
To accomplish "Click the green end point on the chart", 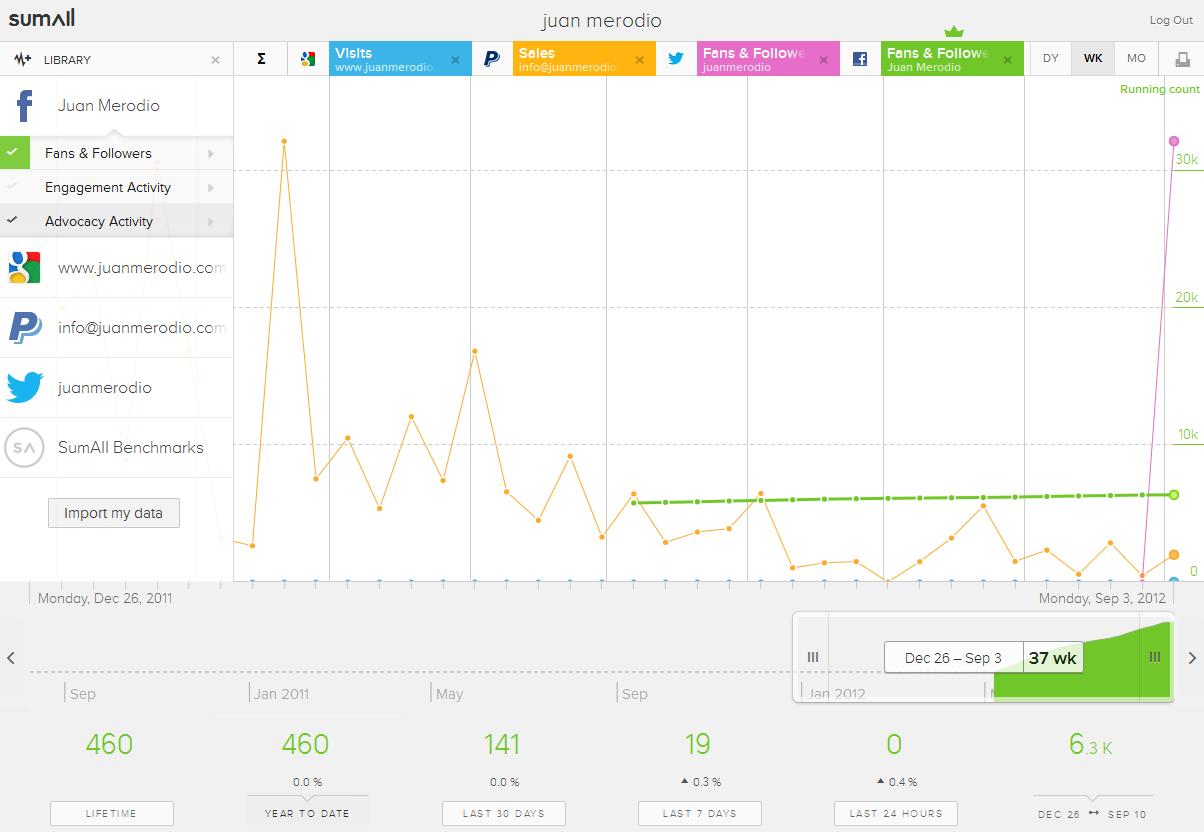I will pos(1174,494).
